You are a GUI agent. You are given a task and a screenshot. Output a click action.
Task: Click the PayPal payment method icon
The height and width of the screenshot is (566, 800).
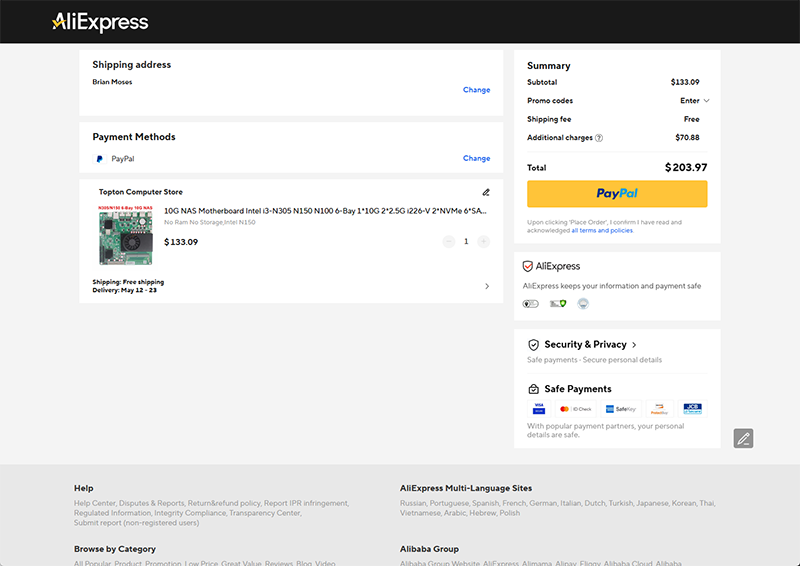pyautogui.click(x=99, y=159)
